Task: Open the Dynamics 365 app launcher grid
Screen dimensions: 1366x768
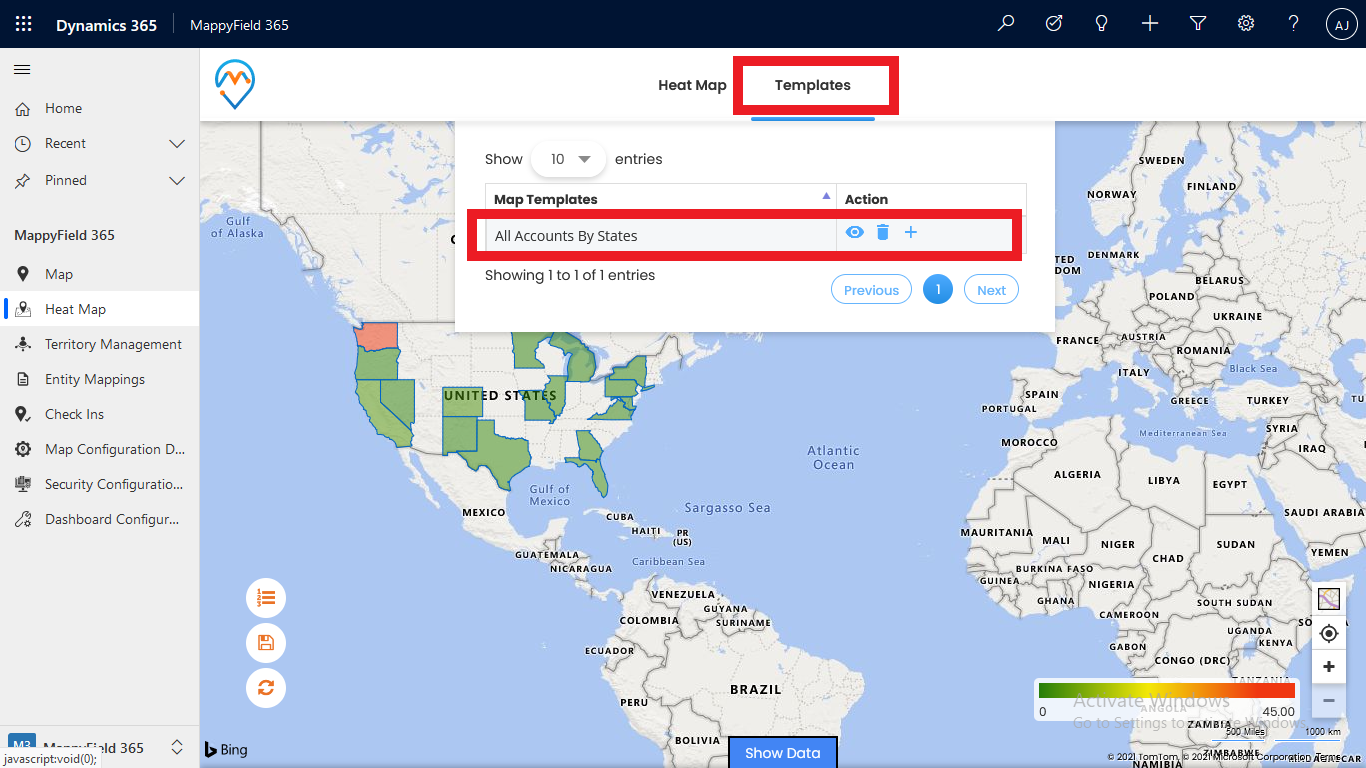Action: click(x=24, y=24)
